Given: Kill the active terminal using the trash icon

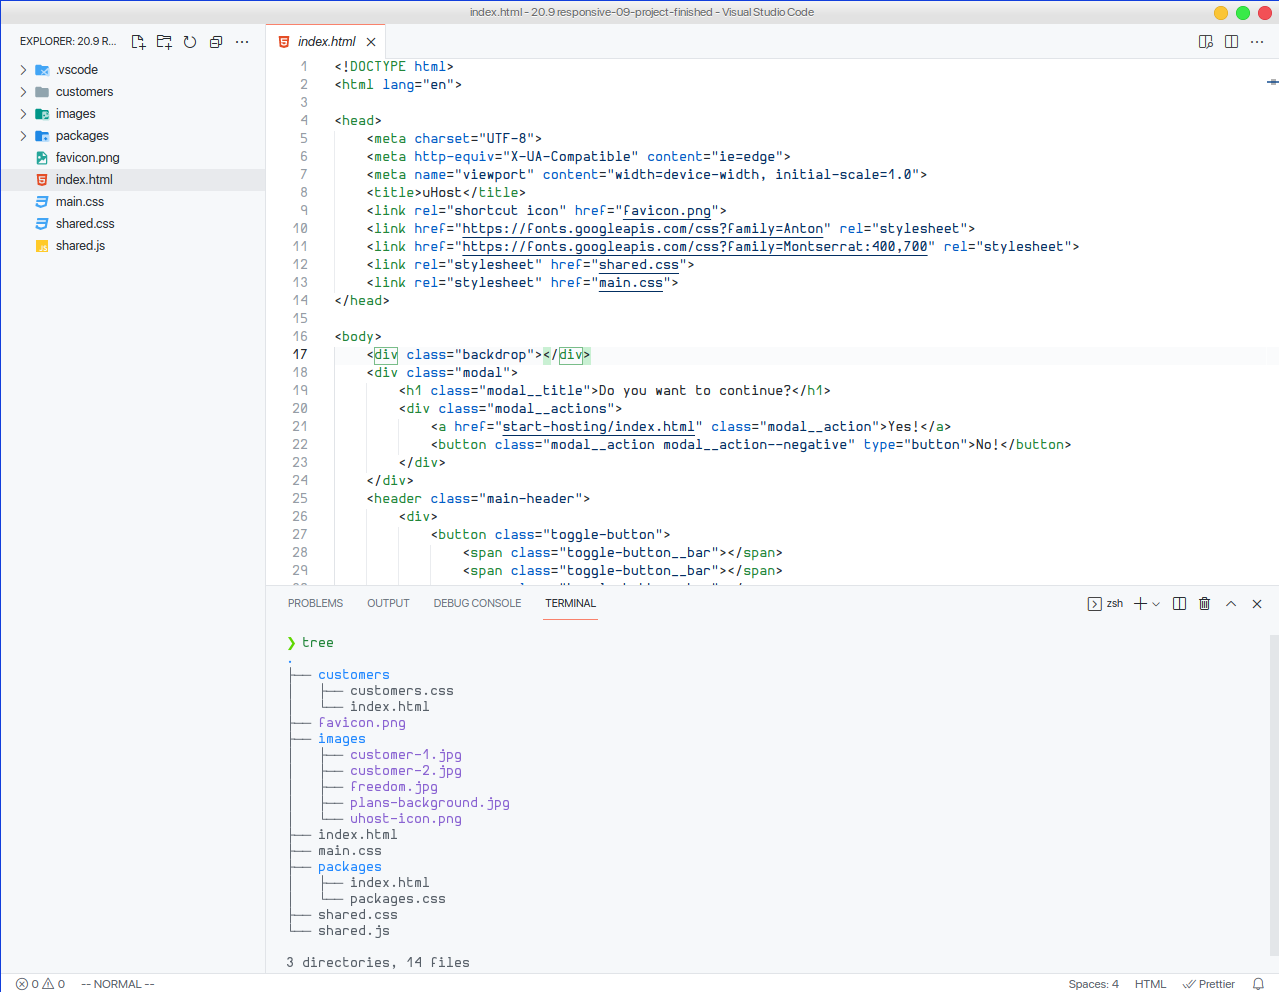Looking at the screenshot, I should tap(1204, 603).
